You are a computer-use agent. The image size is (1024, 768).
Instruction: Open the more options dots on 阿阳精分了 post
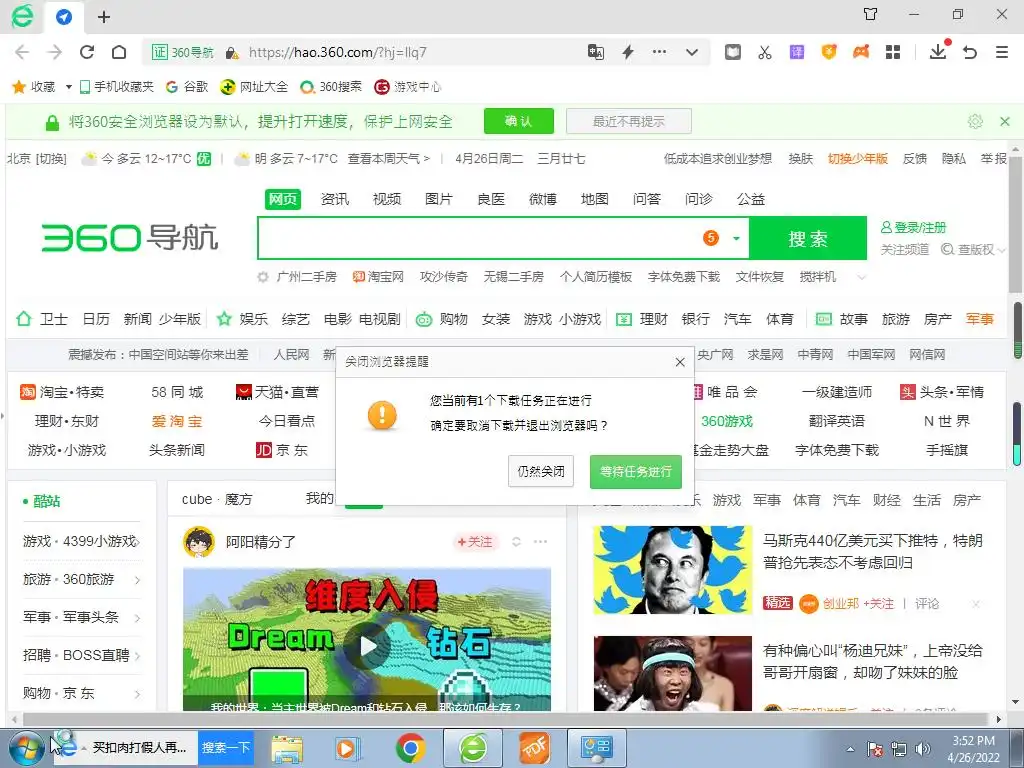541,541
